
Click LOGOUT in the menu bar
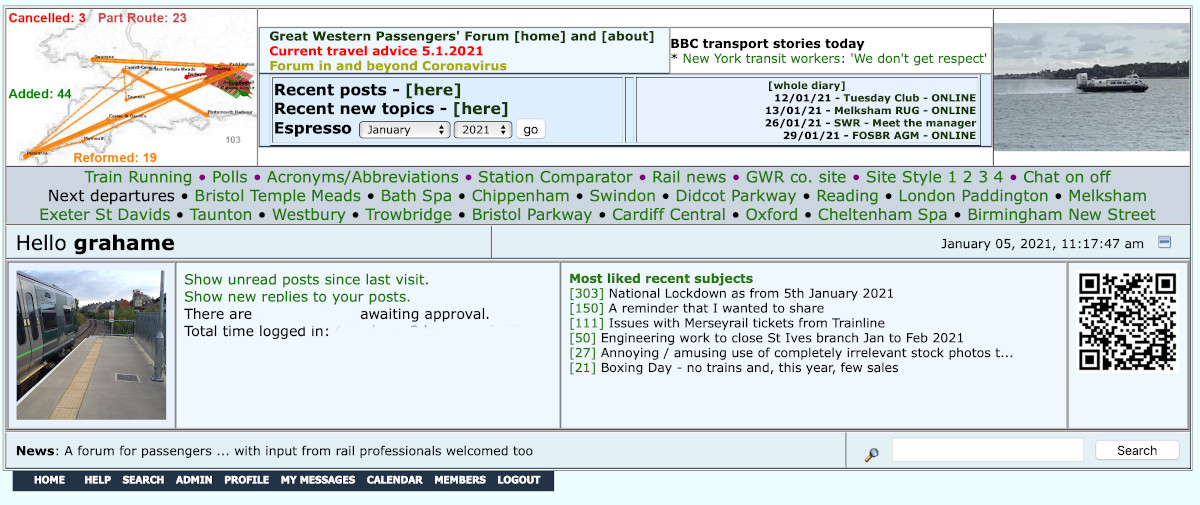519,480
